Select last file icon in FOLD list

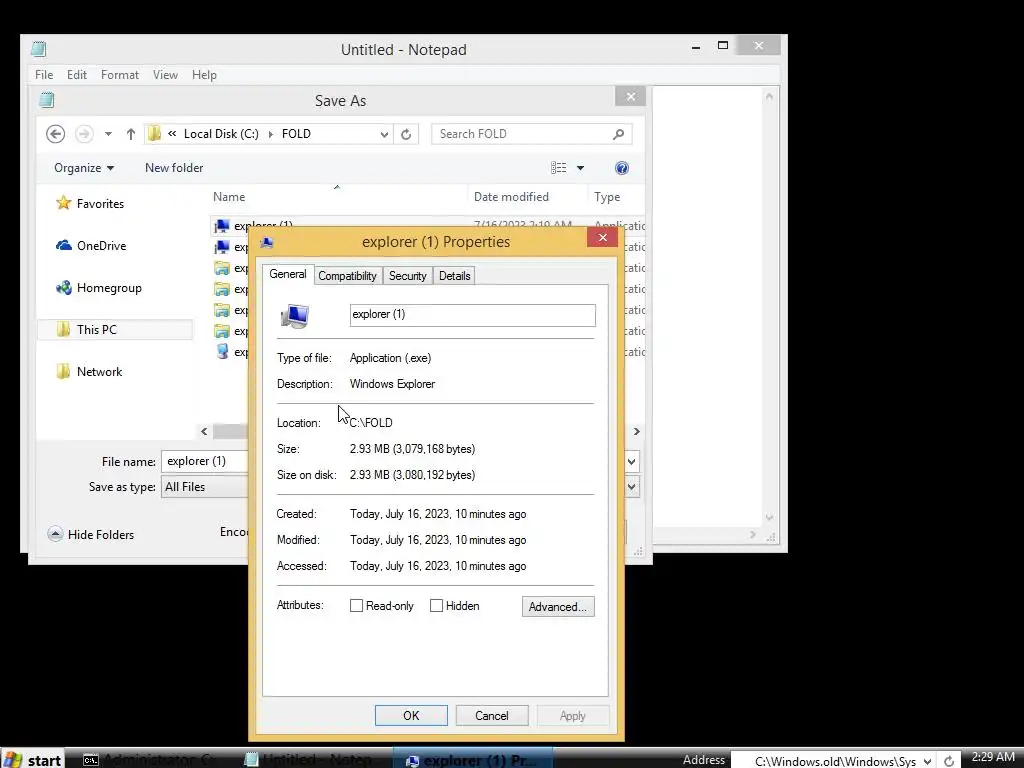(x=222, y=352)
